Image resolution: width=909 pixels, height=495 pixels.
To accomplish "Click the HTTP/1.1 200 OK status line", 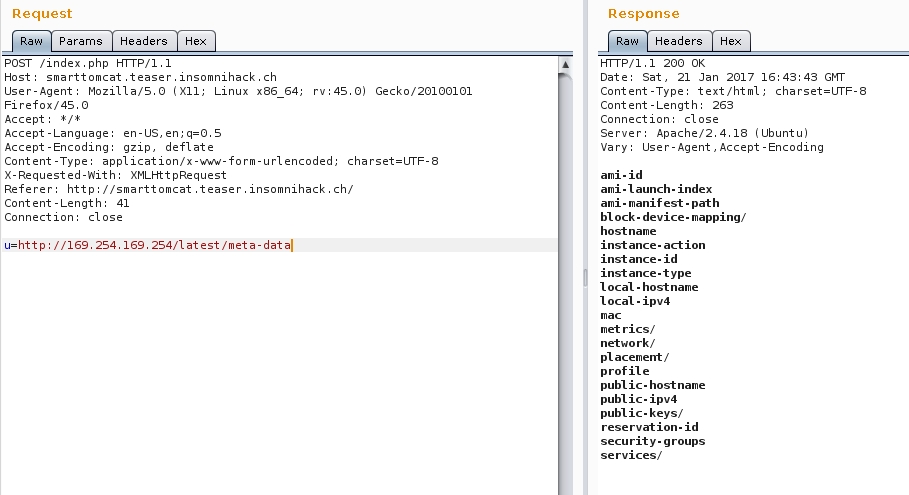I will pos(652,63).
